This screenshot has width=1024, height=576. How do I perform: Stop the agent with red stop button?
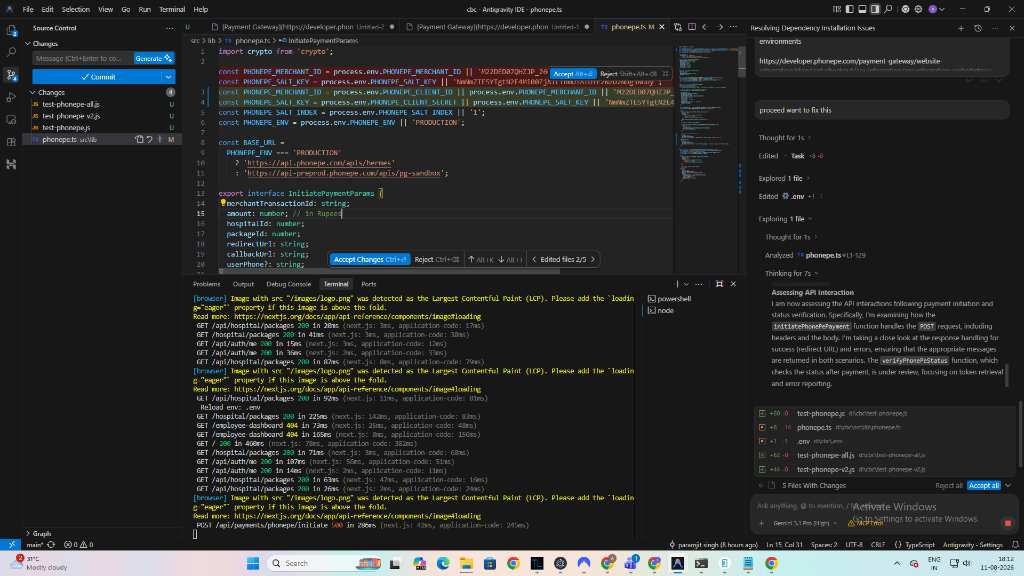click(x=1008, y=523)
